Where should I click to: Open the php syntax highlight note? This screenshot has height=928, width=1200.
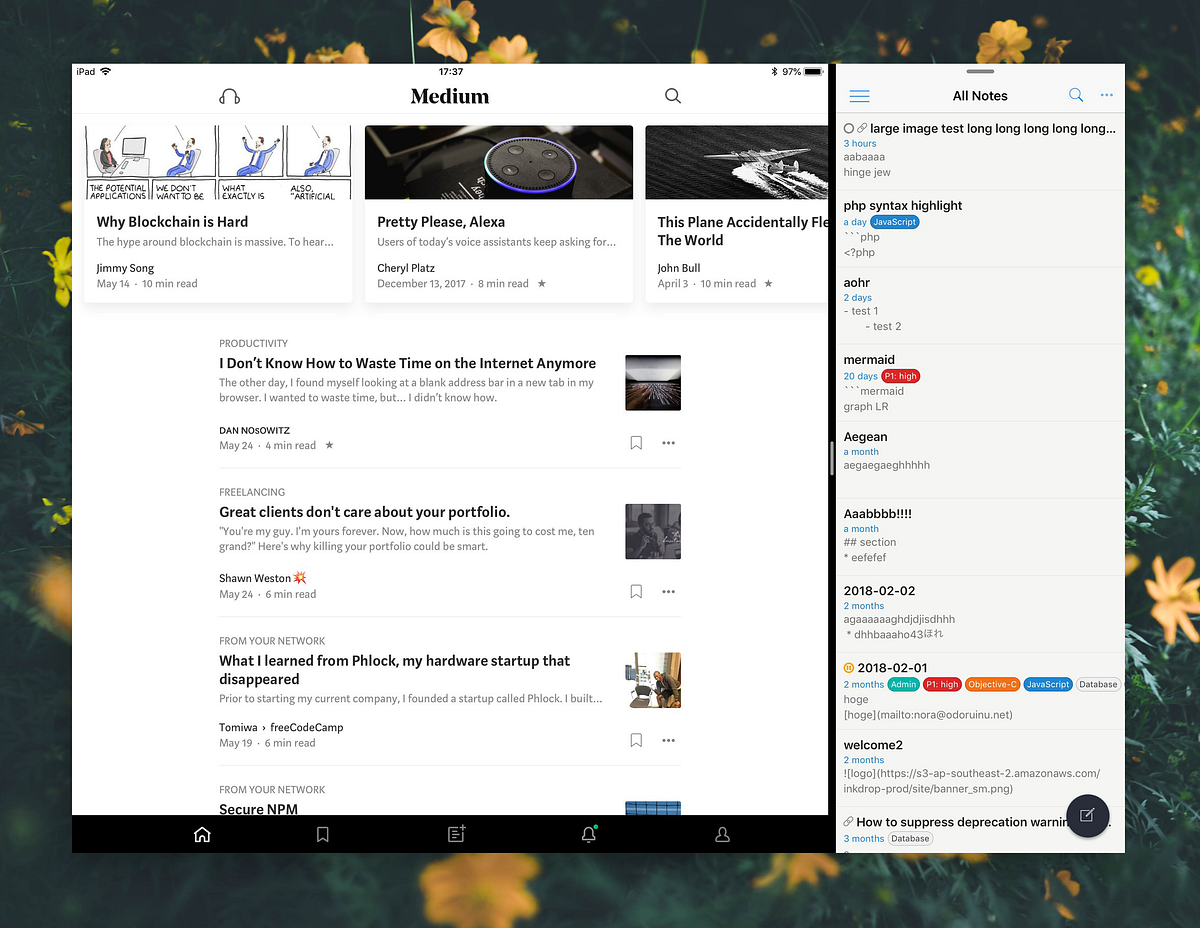pos(980,229)
